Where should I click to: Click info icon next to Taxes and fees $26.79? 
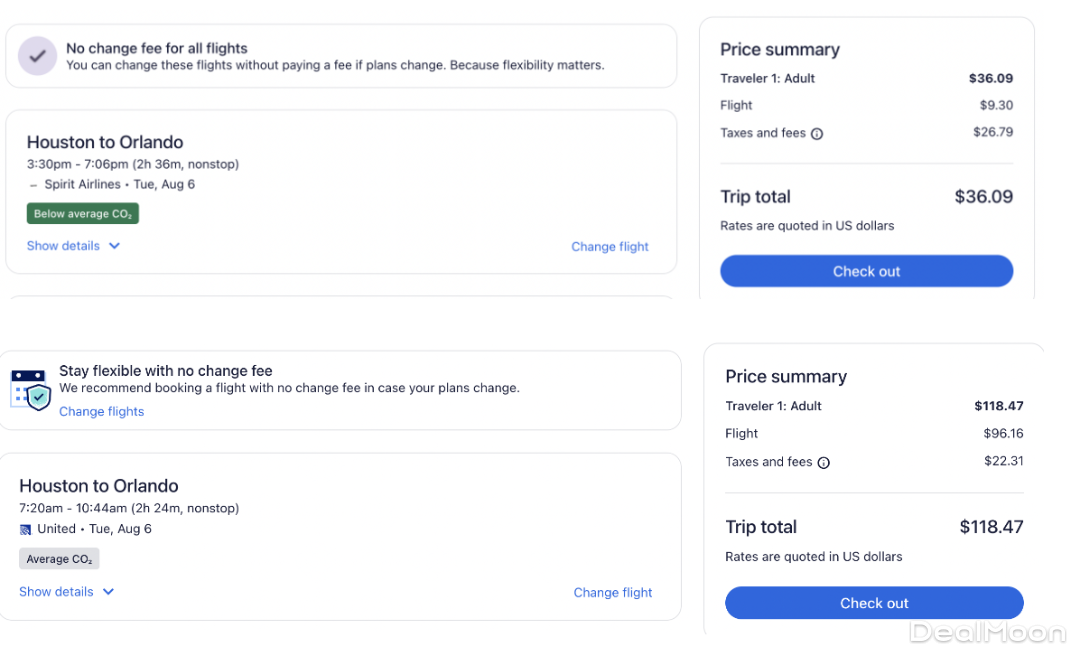(x=817, y=134)
